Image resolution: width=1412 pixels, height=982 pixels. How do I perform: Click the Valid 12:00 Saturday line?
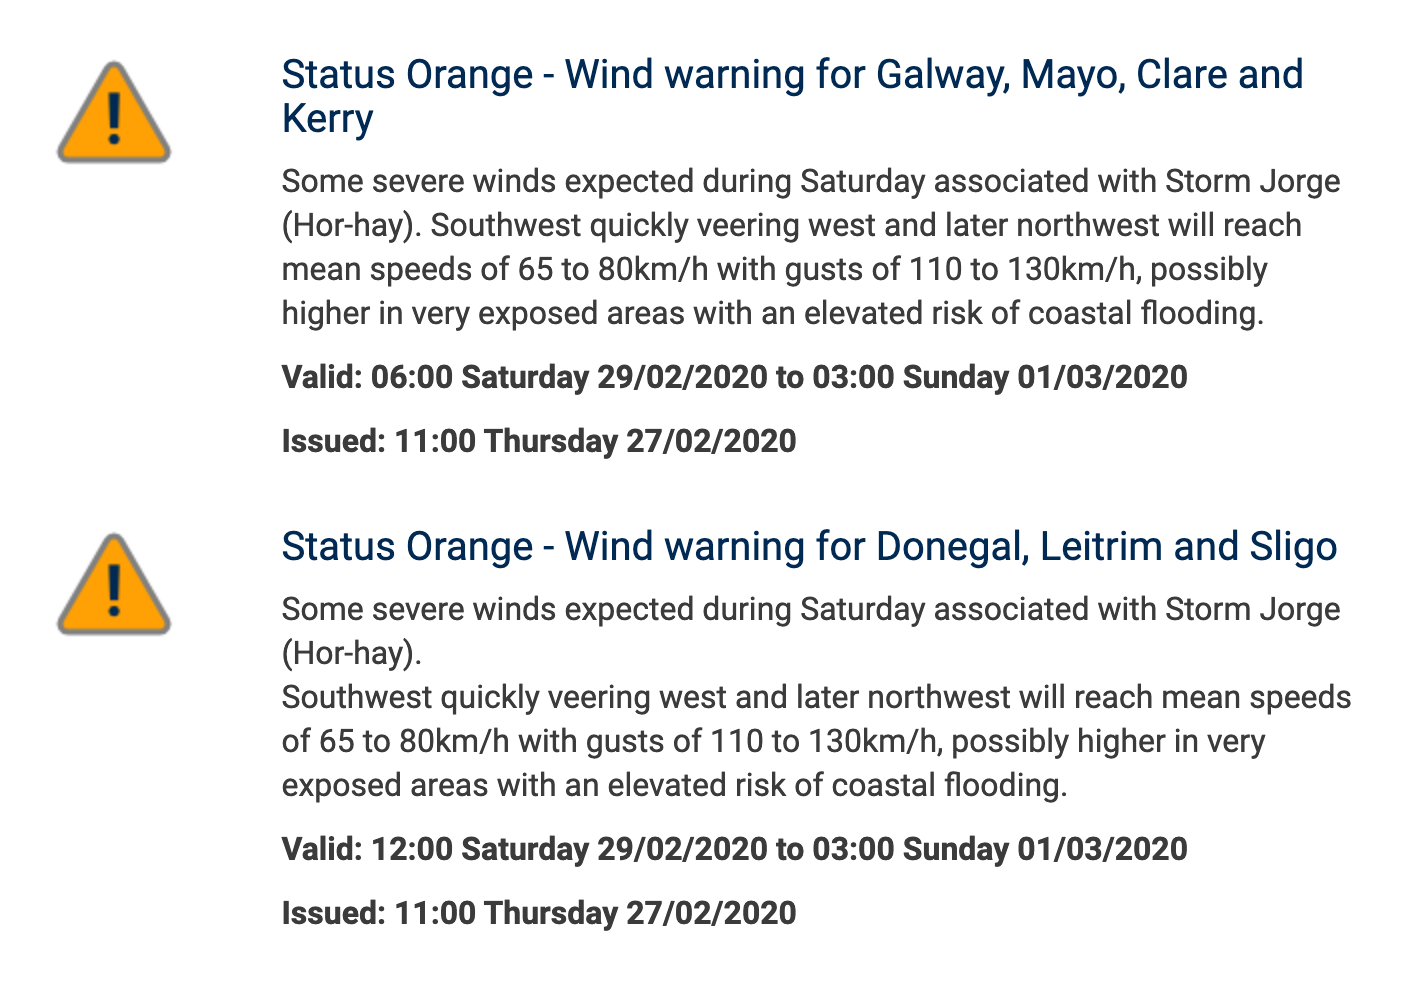pos(734,849)
